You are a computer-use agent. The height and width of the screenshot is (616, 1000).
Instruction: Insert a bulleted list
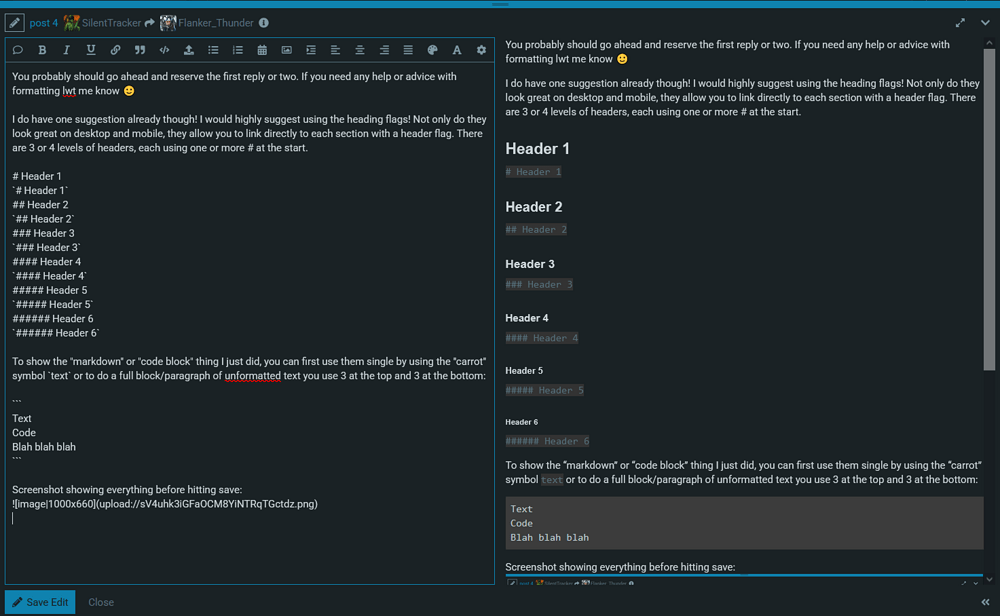coord(213,50)
